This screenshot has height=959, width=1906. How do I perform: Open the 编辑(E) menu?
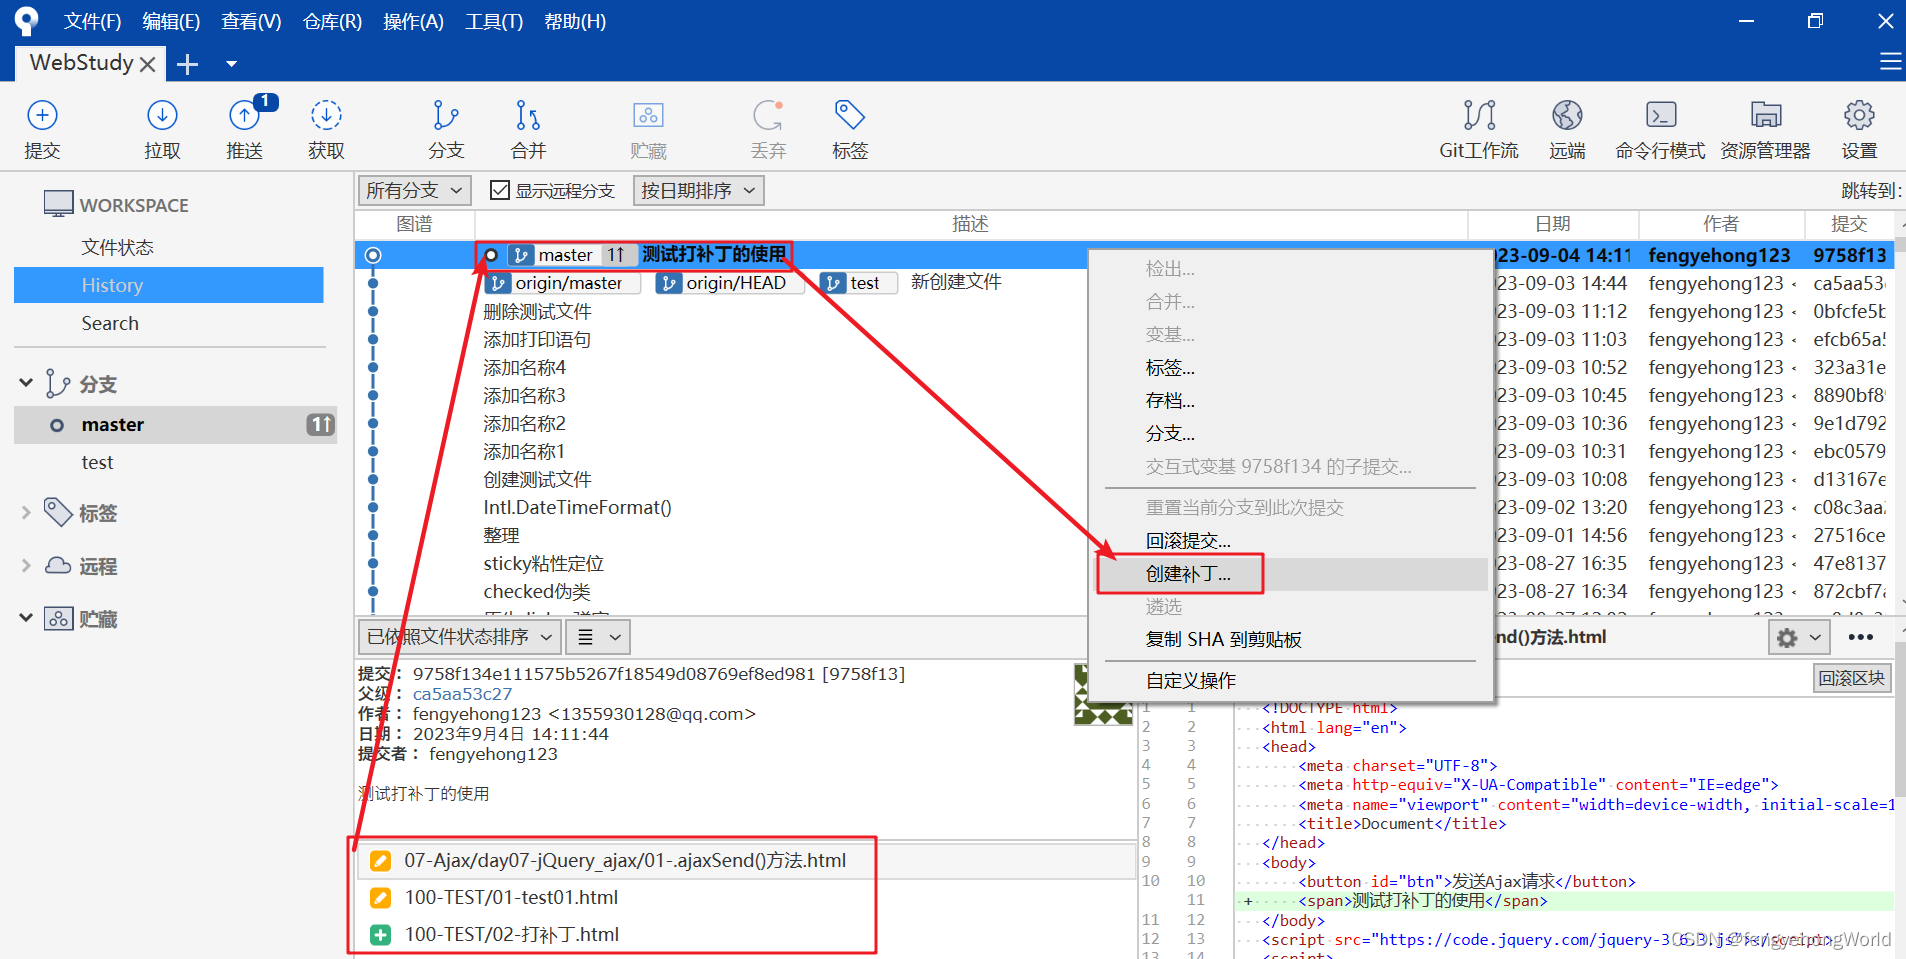click(x=171, y=21)
